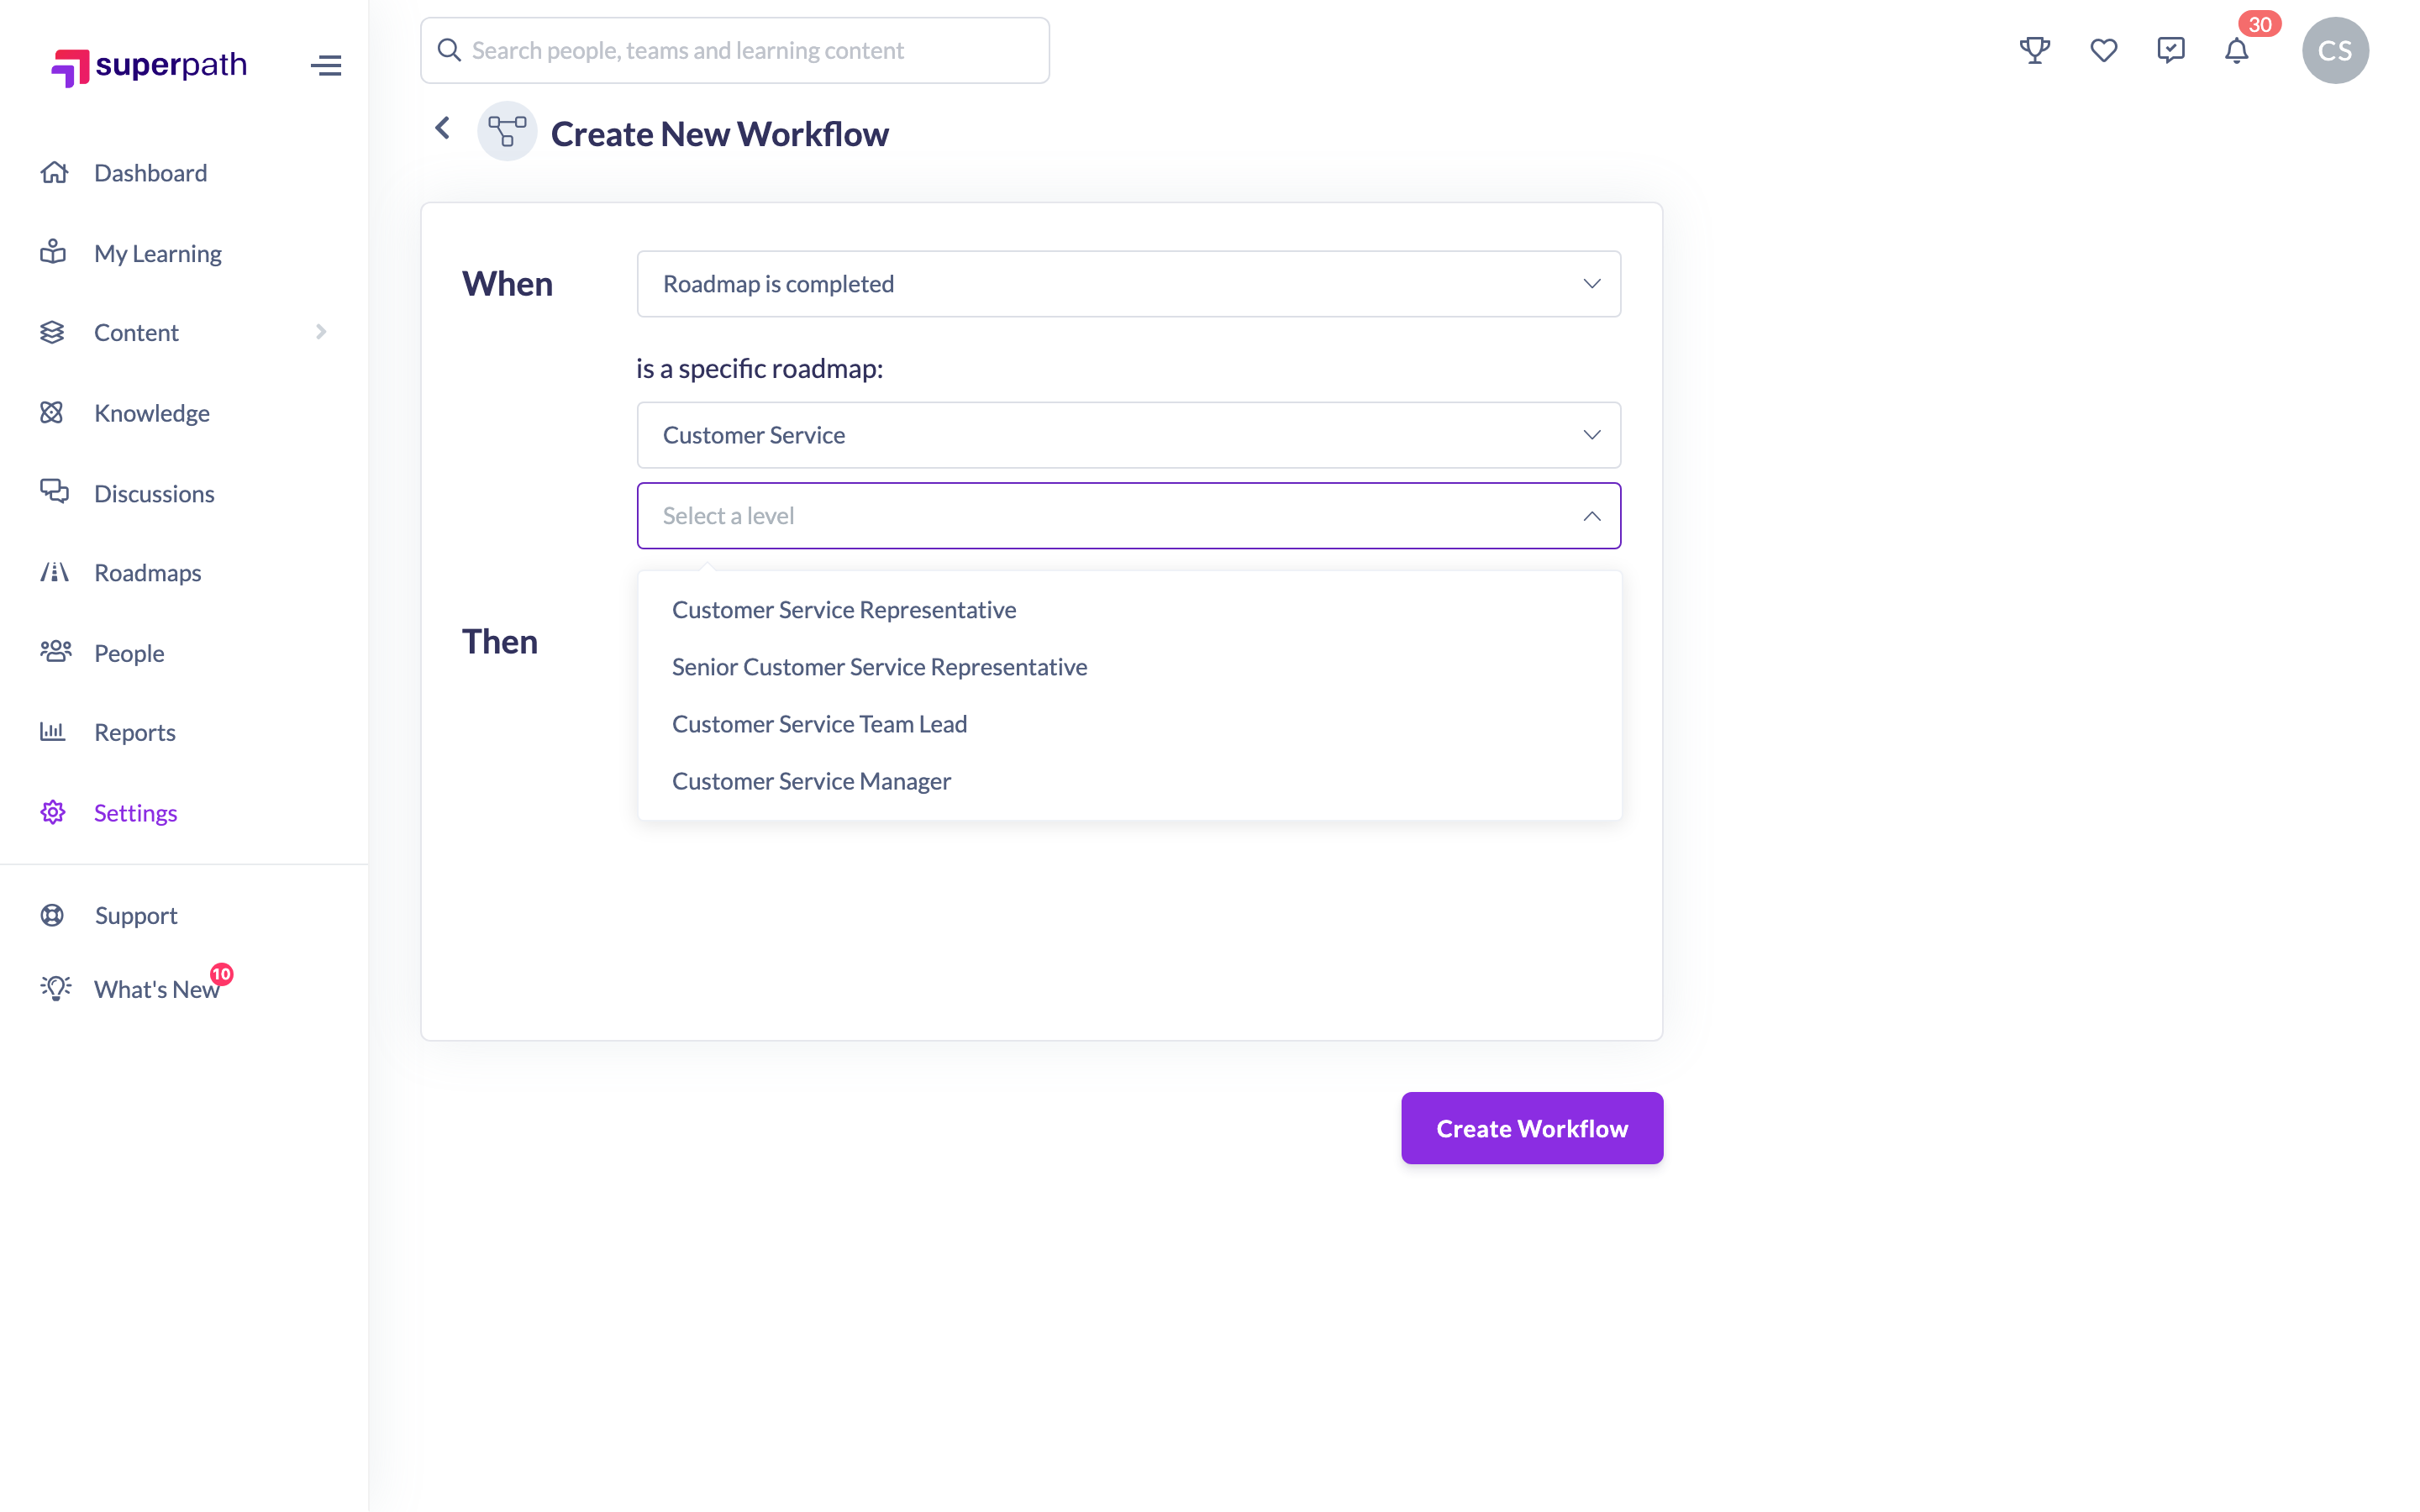
Task: Open the trophy achievements icon
Action: 2034,50
